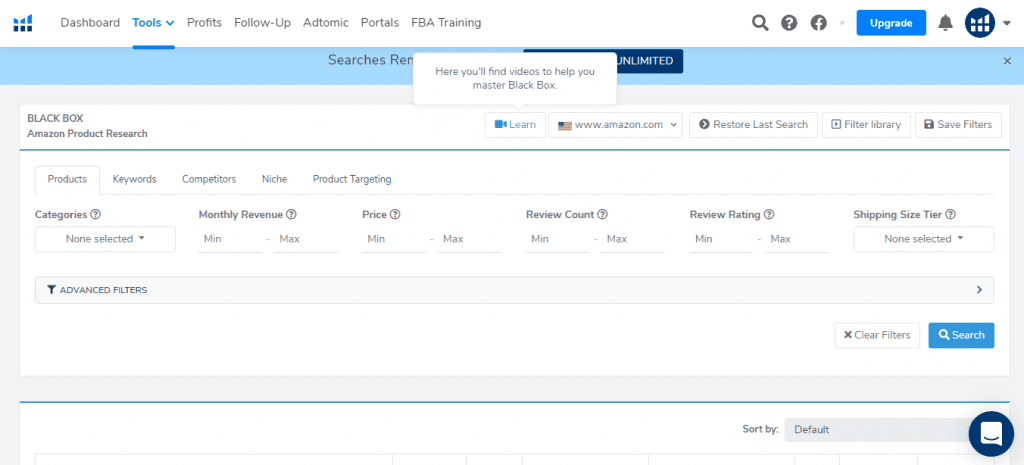Screen dimensions: 1024x465
Task: Show Shipping Size Tier help icon
Action: click(950, 214)
